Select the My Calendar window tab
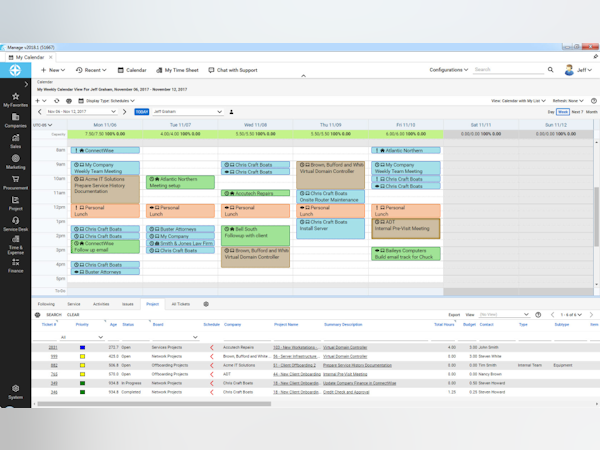600x450 pixels. (x=30, y=57)
